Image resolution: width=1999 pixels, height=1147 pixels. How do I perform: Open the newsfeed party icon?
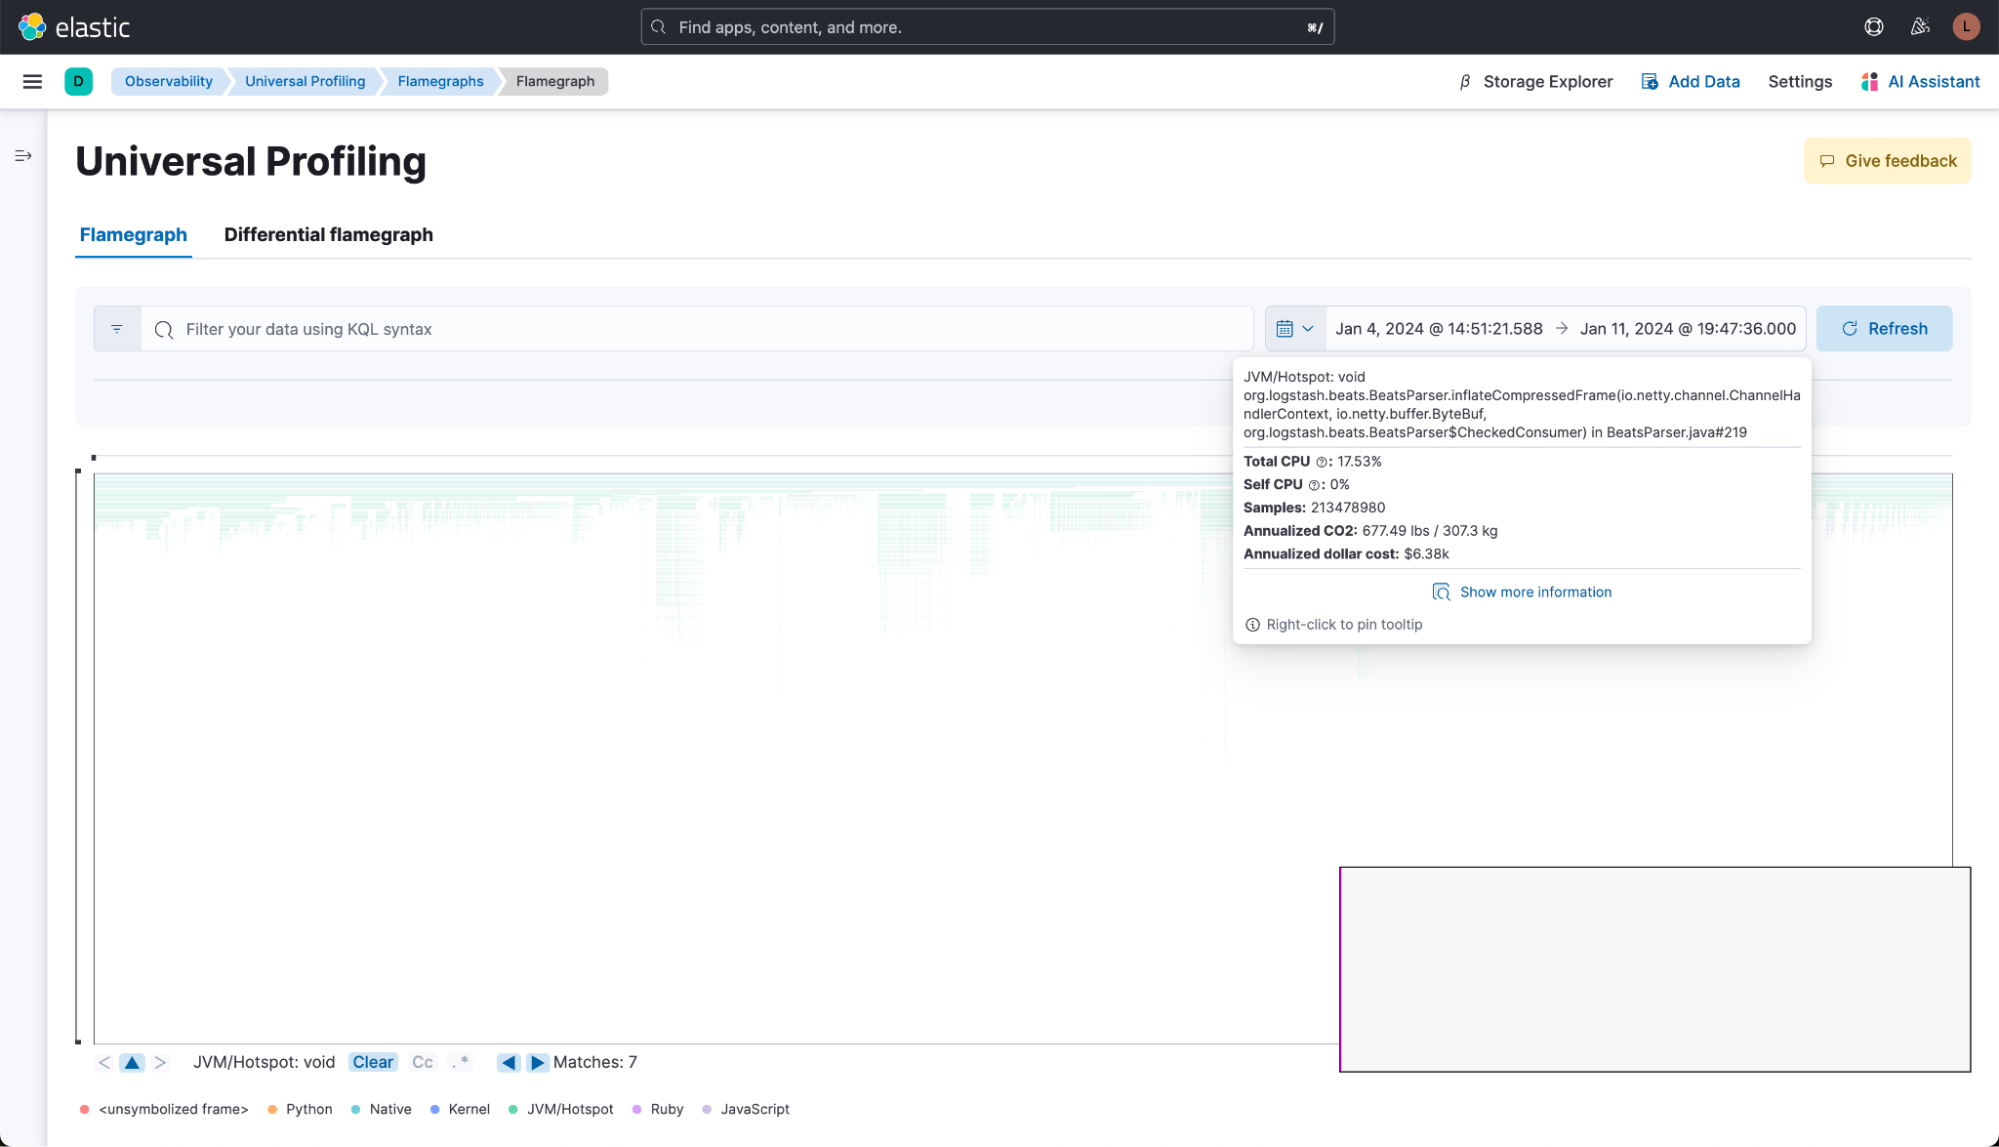[x=1920, y=27]
